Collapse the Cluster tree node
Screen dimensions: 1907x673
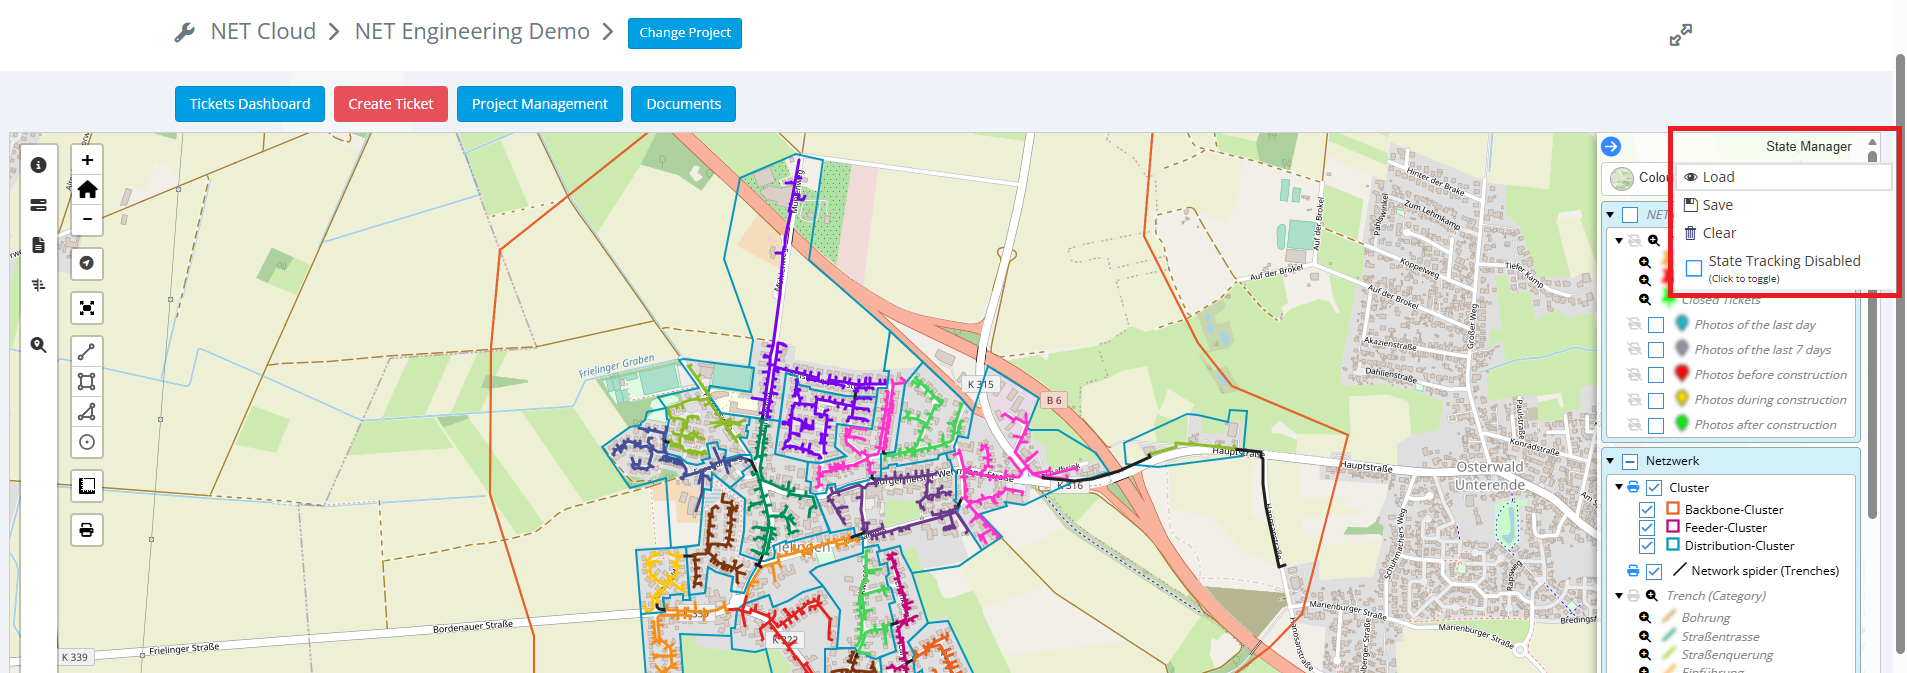click(1619, 488)
